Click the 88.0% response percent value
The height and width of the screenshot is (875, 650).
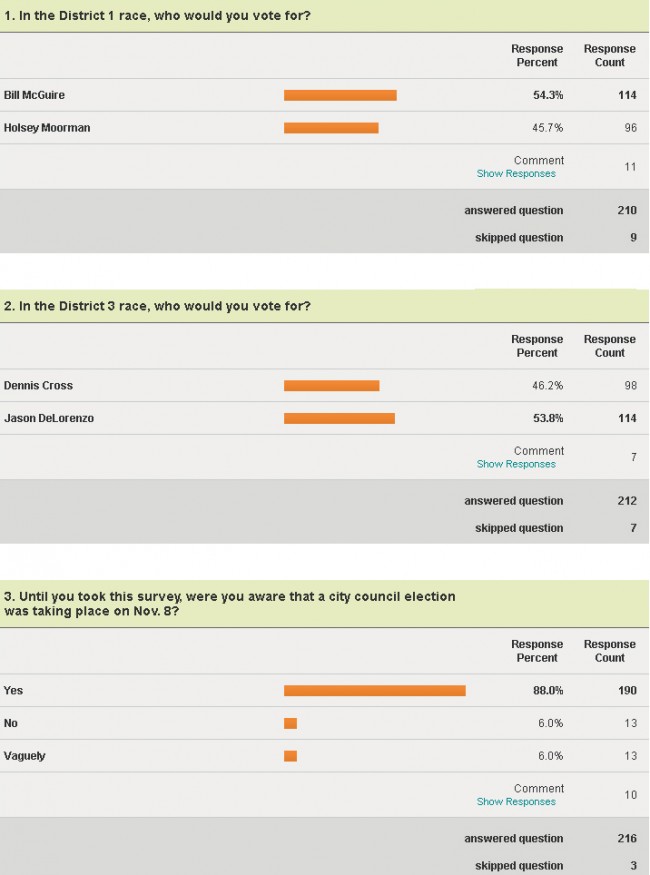click(x=548, y=691)
